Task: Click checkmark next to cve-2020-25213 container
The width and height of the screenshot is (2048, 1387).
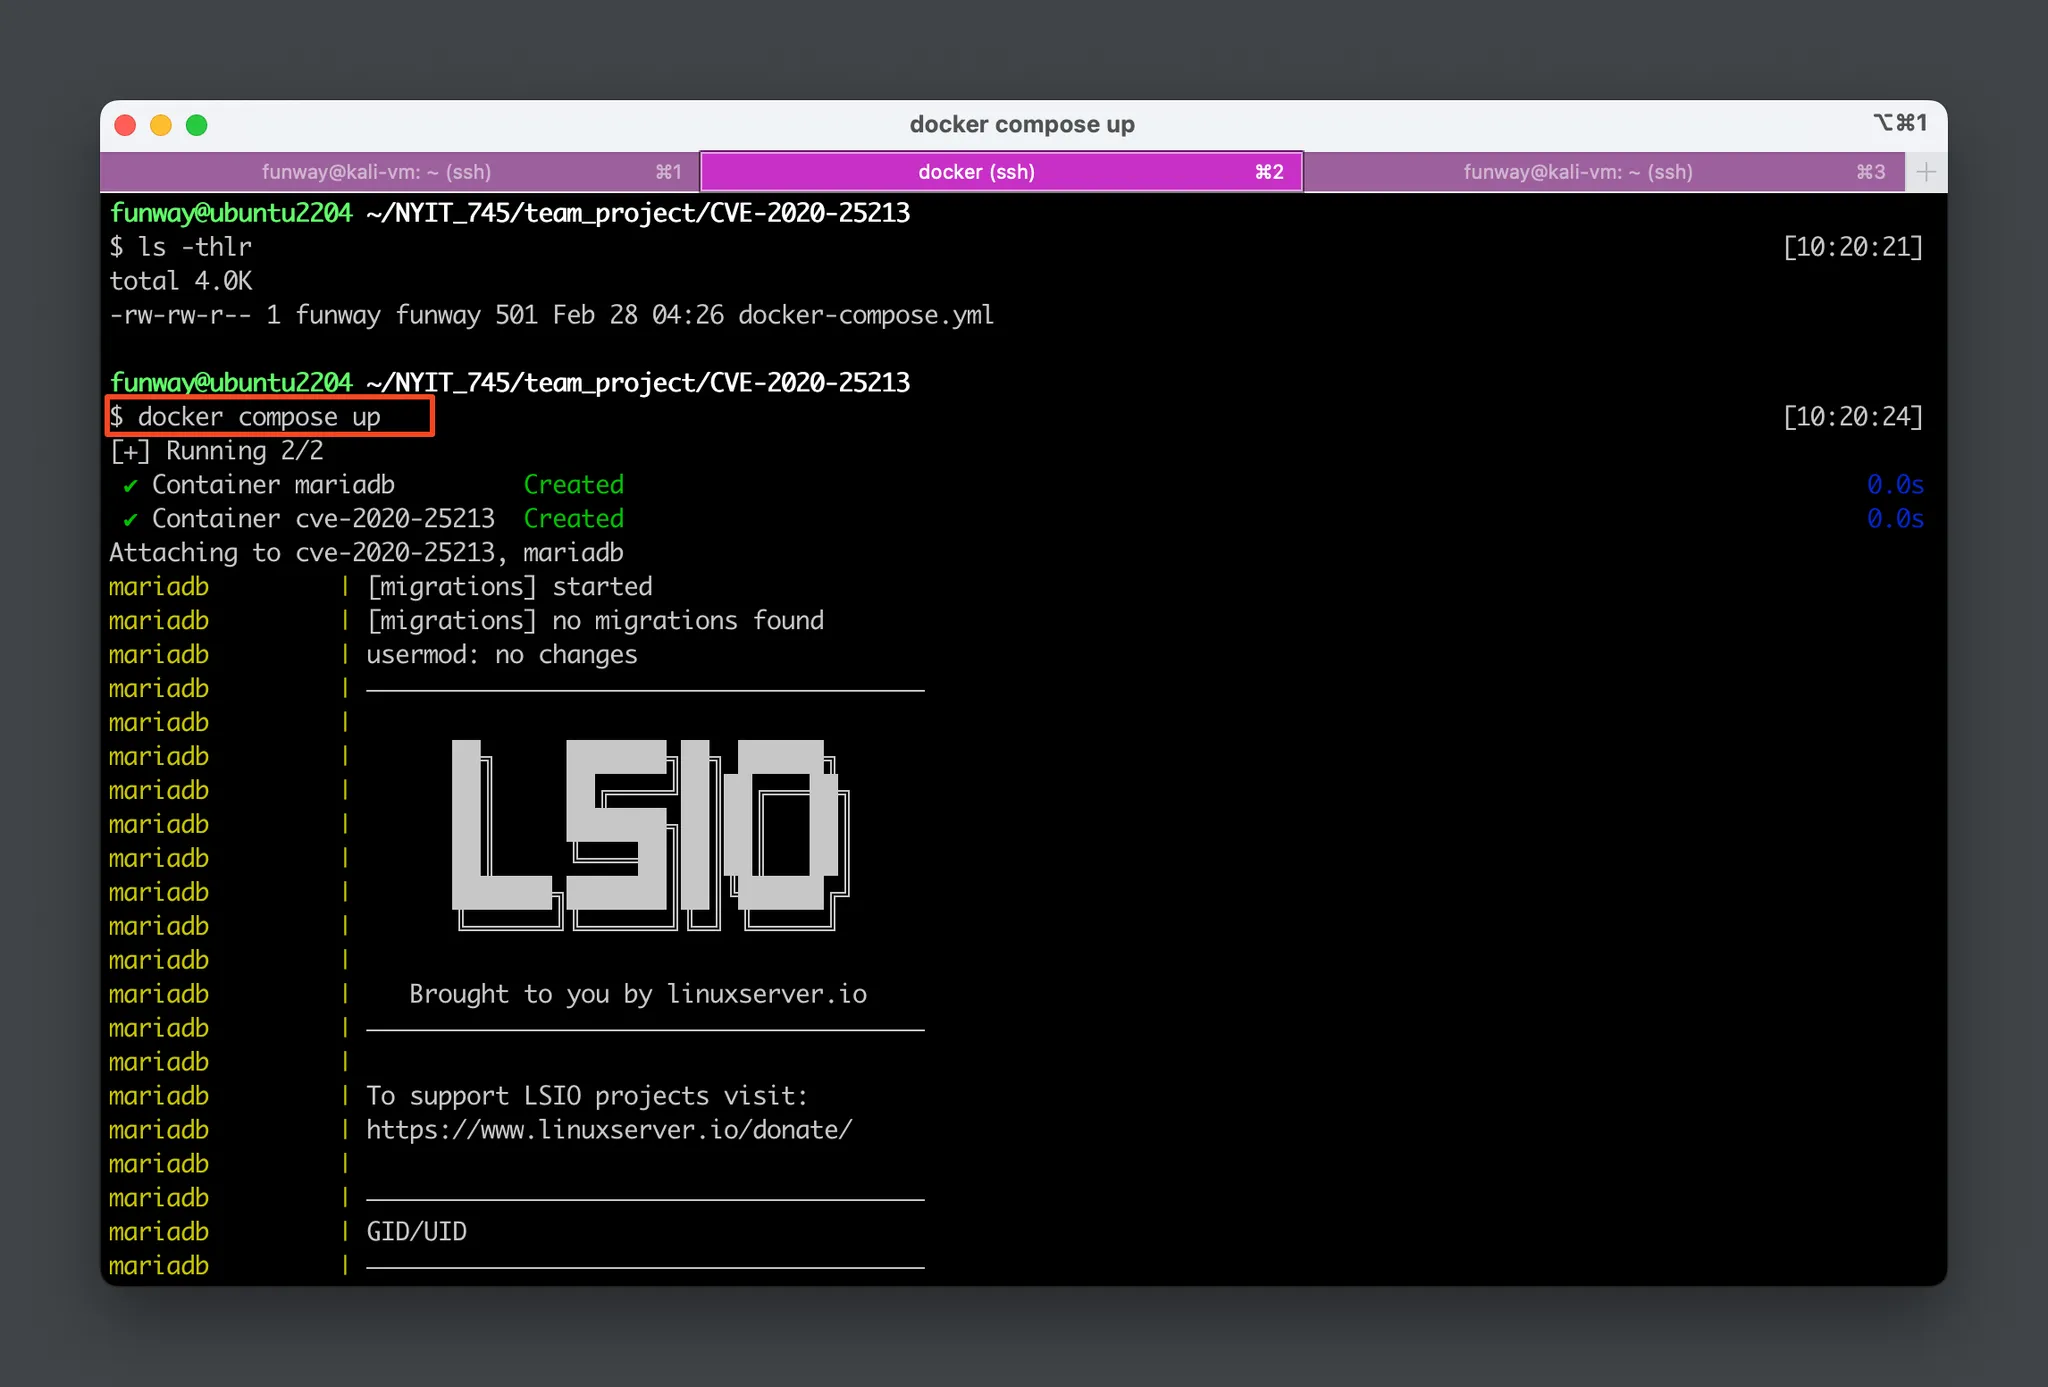Action: (x=130, y=520)
